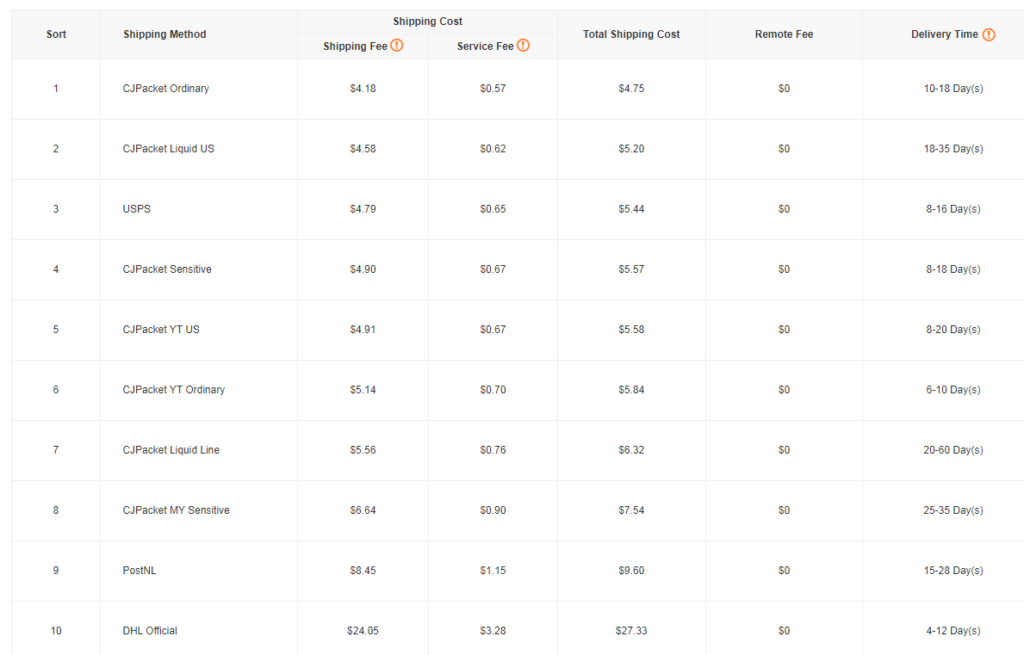Viewport: 1024px width, 655px height.
Task: Click the Shipping Method column header
Action: (165, 35)
